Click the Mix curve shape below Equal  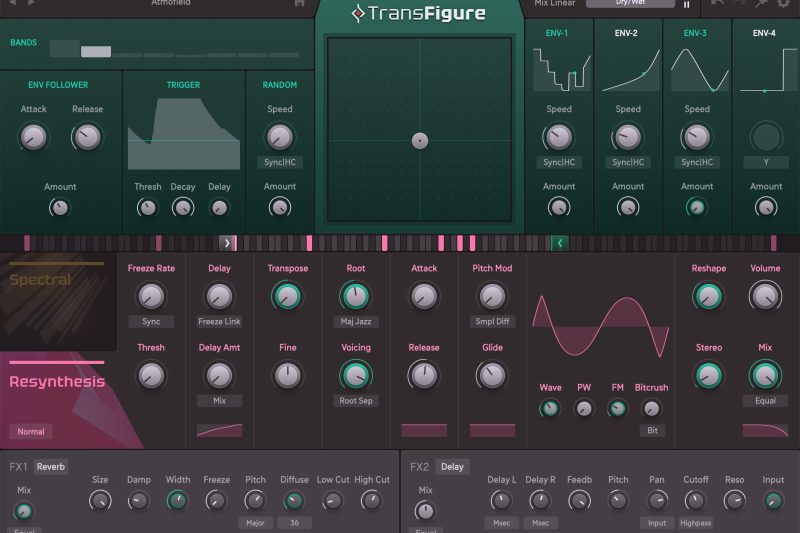(765, 430)
